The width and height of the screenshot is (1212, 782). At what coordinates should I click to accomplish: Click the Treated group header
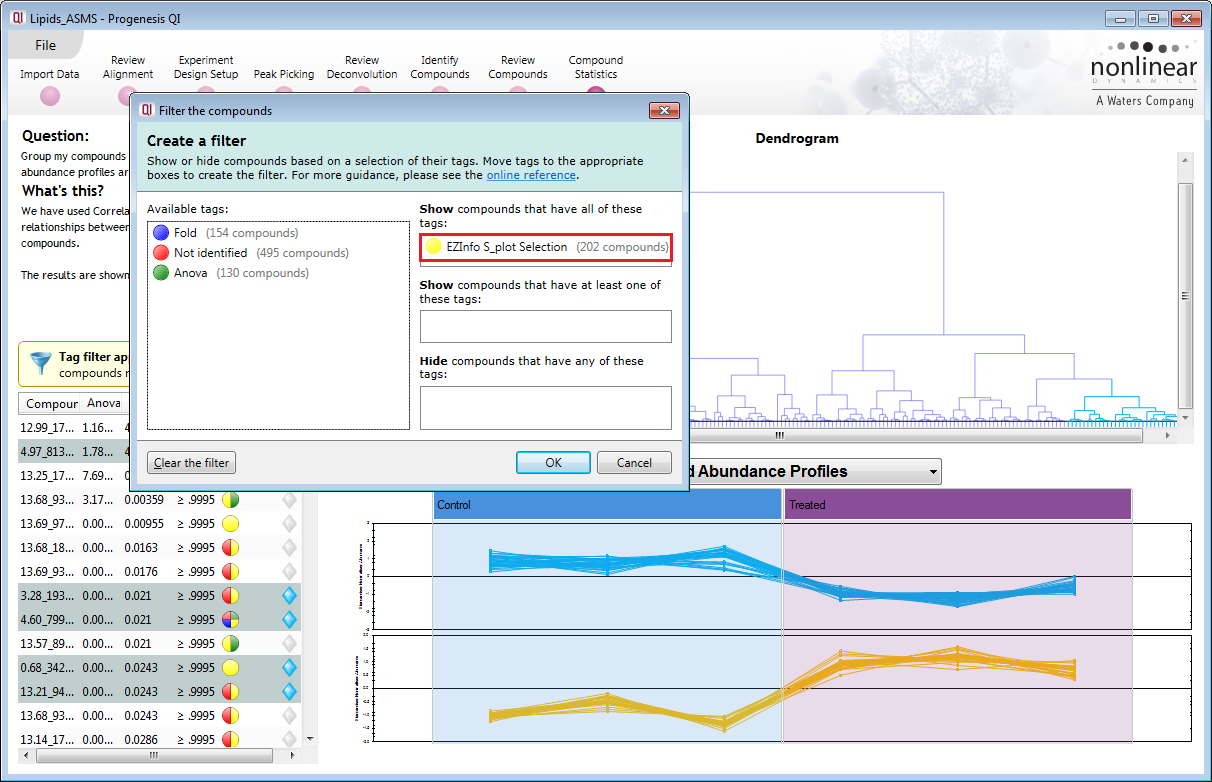pos(957,505)
